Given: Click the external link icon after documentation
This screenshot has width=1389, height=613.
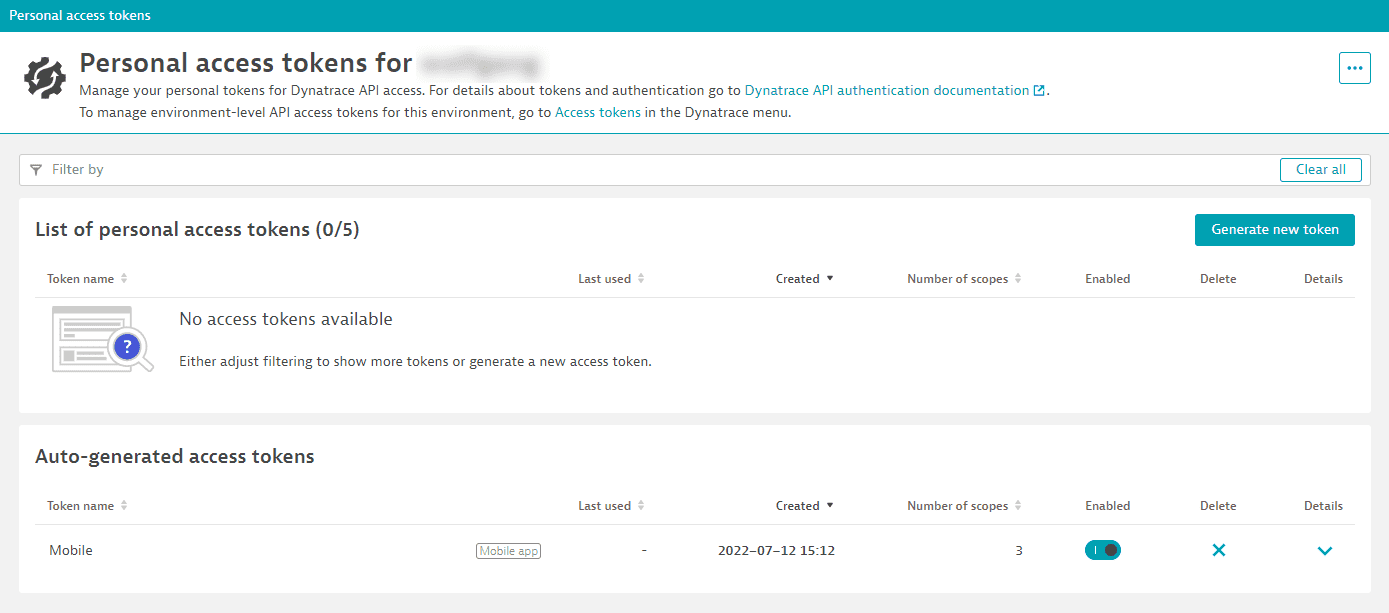Looking at the screenshot, I should [x=1039, y=91].
